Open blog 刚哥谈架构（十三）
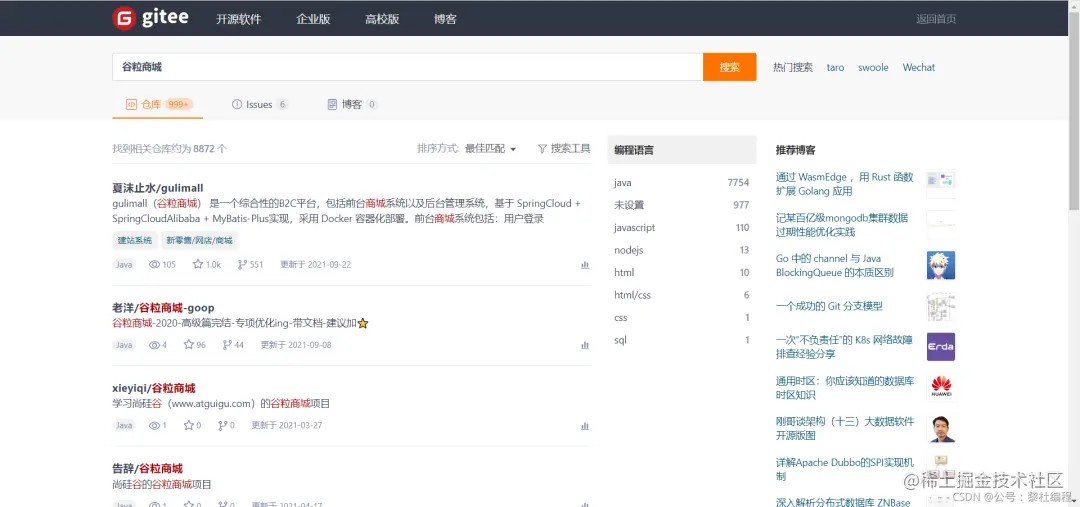The height and width of the screenshot is (507, 1080). pos(844,428)
